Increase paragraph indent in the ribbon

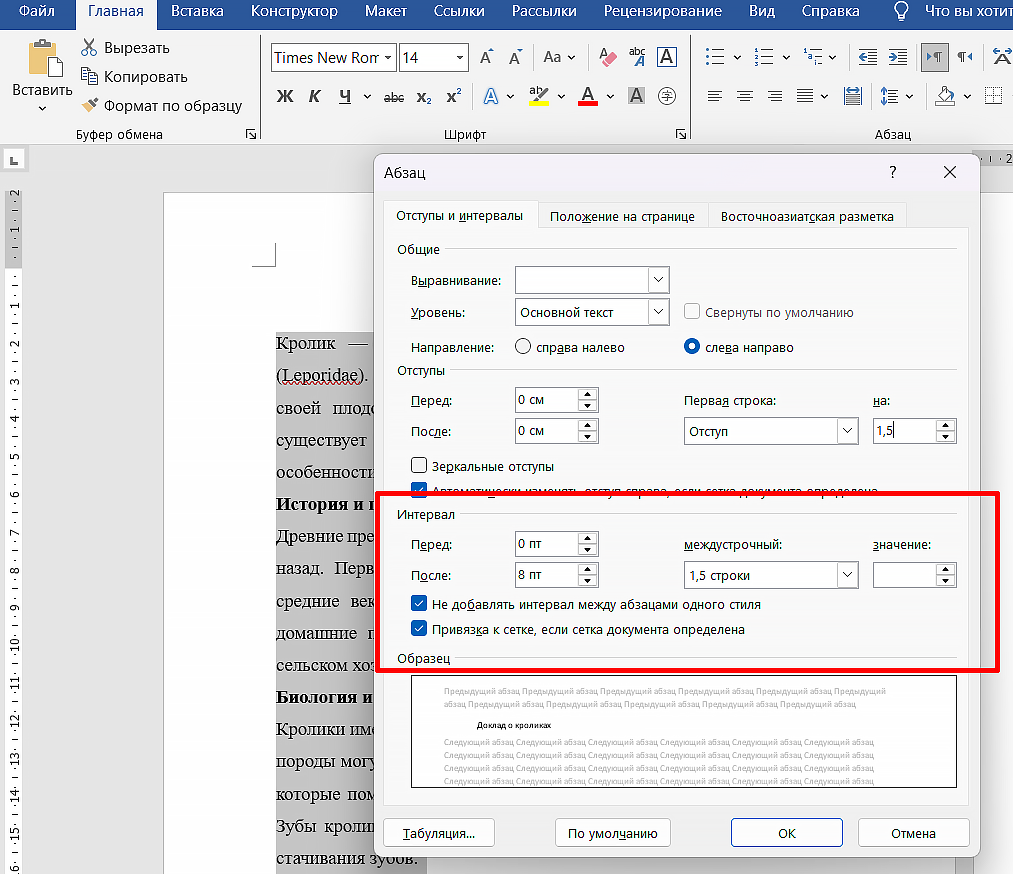tap(898, 57)
